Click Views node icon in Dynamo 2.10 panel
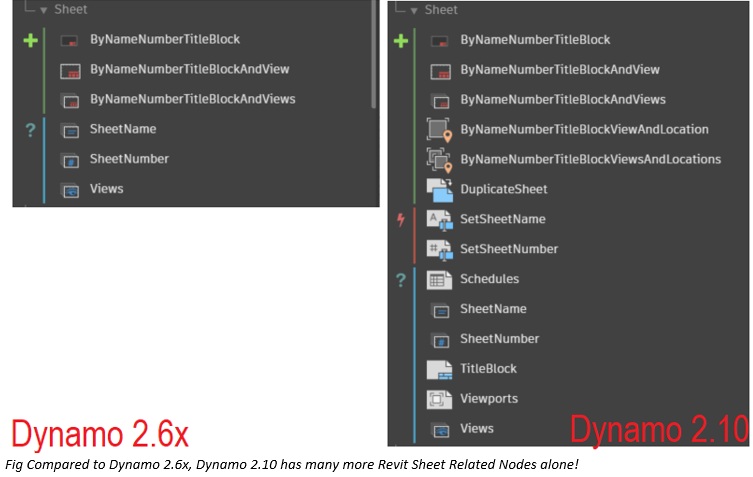 [440, 430]
